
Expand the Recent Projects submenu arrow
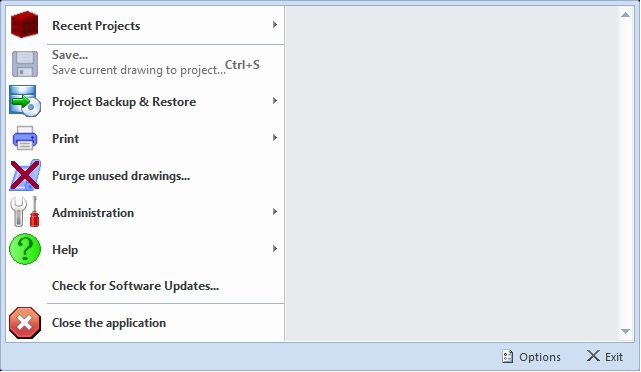point(275,25)
